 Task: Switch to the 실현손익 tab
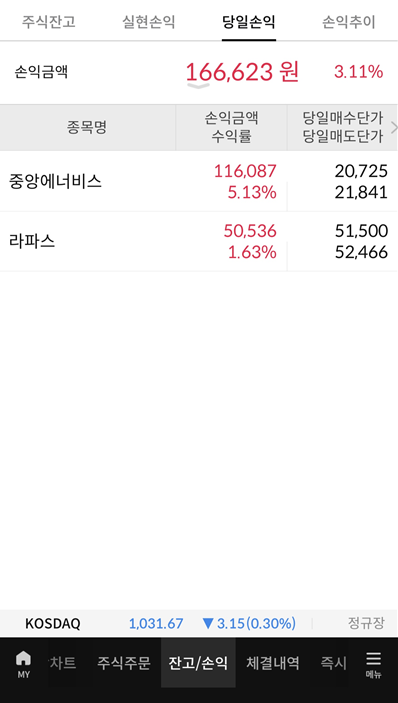(149, 22)
